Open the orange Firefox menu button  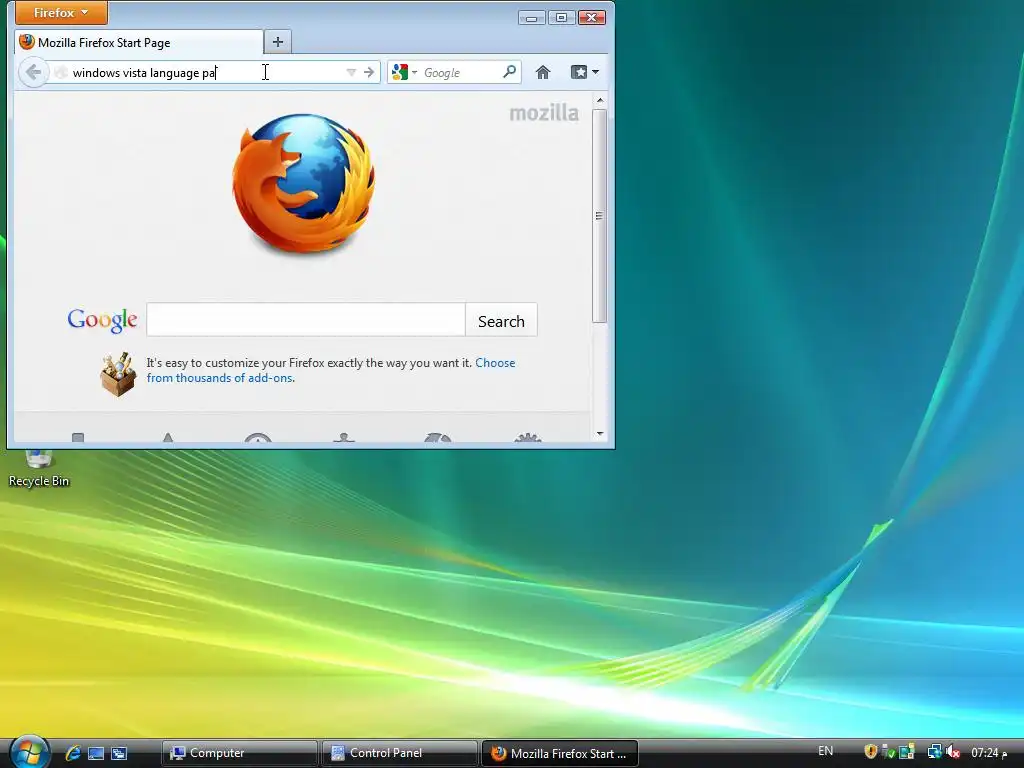click(61, 12)
